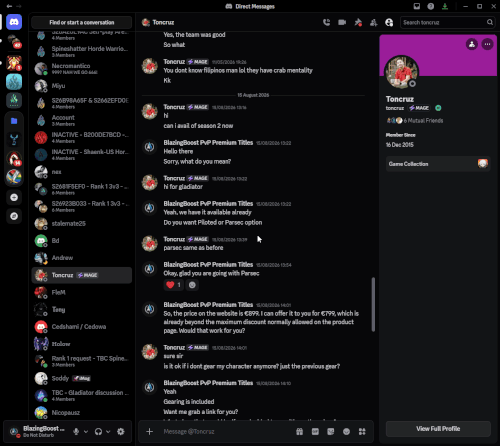Open the Cedshami / Cedowa conversation
500x446 pixels.
[82, 327]
